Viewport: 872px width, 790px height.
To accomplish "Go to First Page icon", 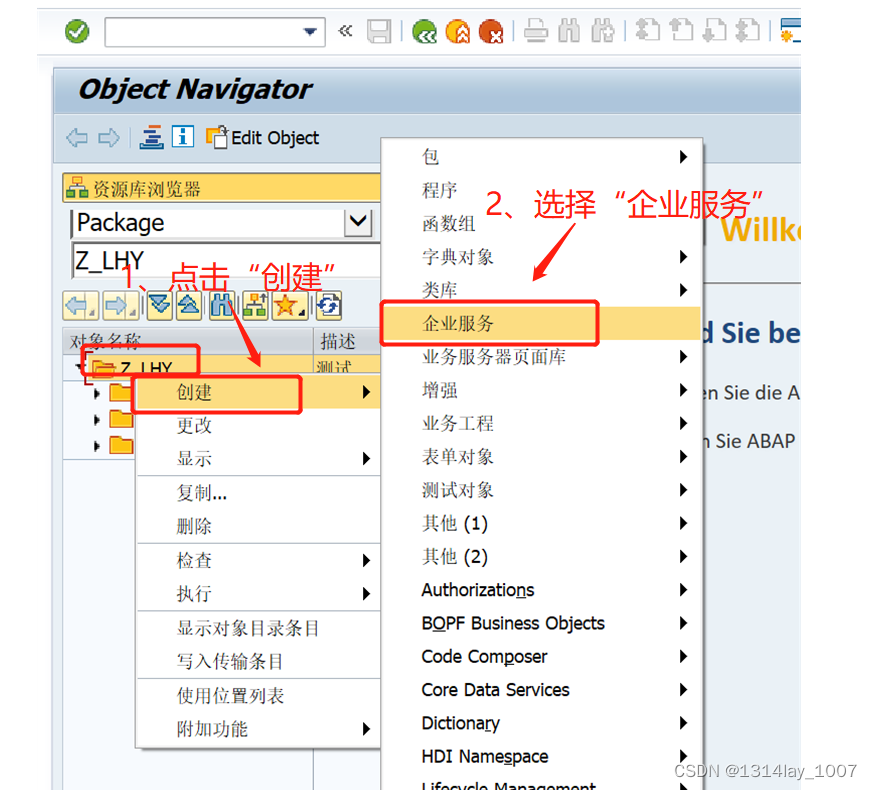I will [x=647, y=31].
